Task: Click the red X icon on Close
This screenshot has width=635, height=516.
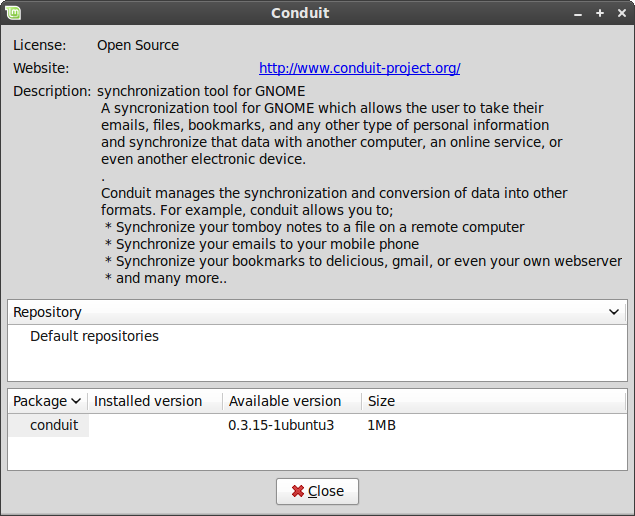Action: click(298, 491)
